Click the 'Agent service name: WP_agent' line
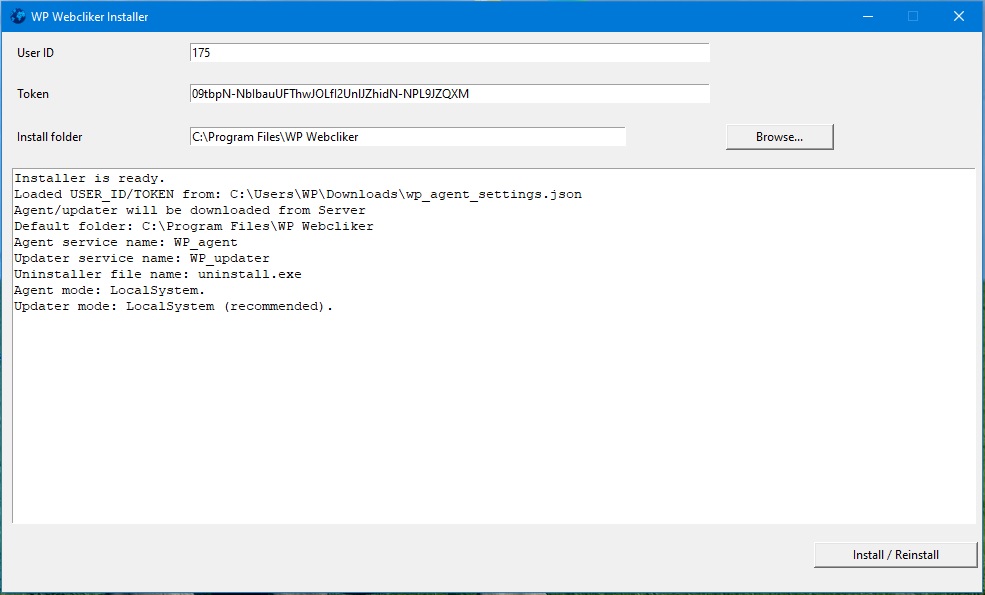The height and width of the screenshot is (595, 985). pos(126,243)
